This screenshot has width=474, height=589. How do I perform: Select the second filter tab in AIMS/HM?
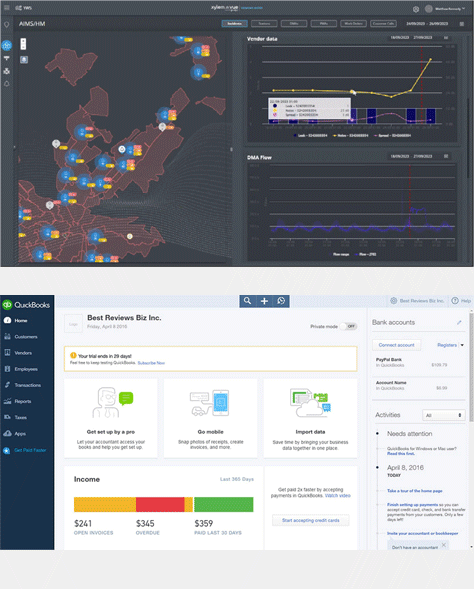point(264,24)
